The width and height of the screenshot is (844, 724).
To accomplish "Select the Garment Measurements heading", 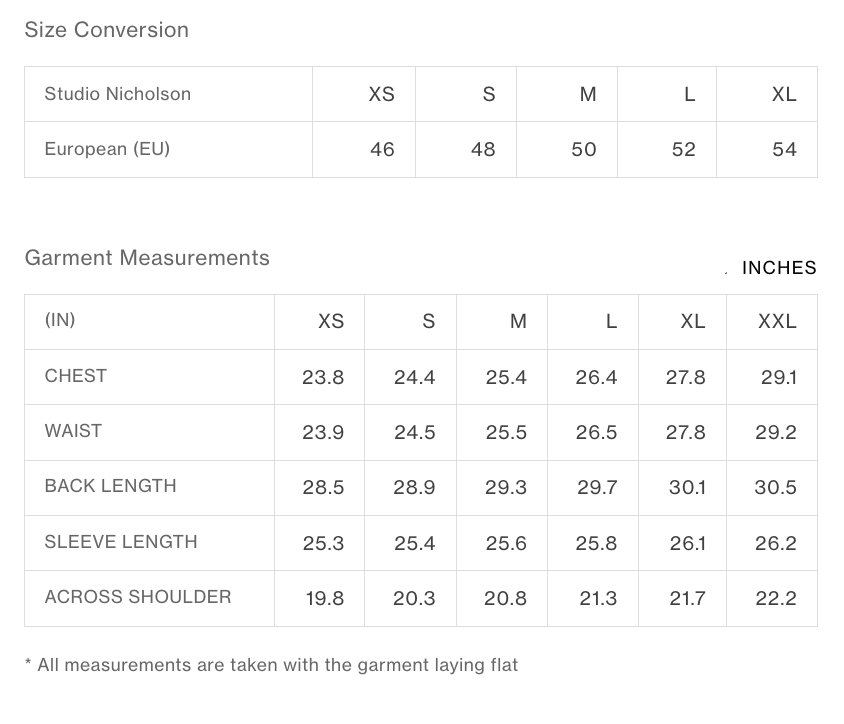I will click(147, 258).
